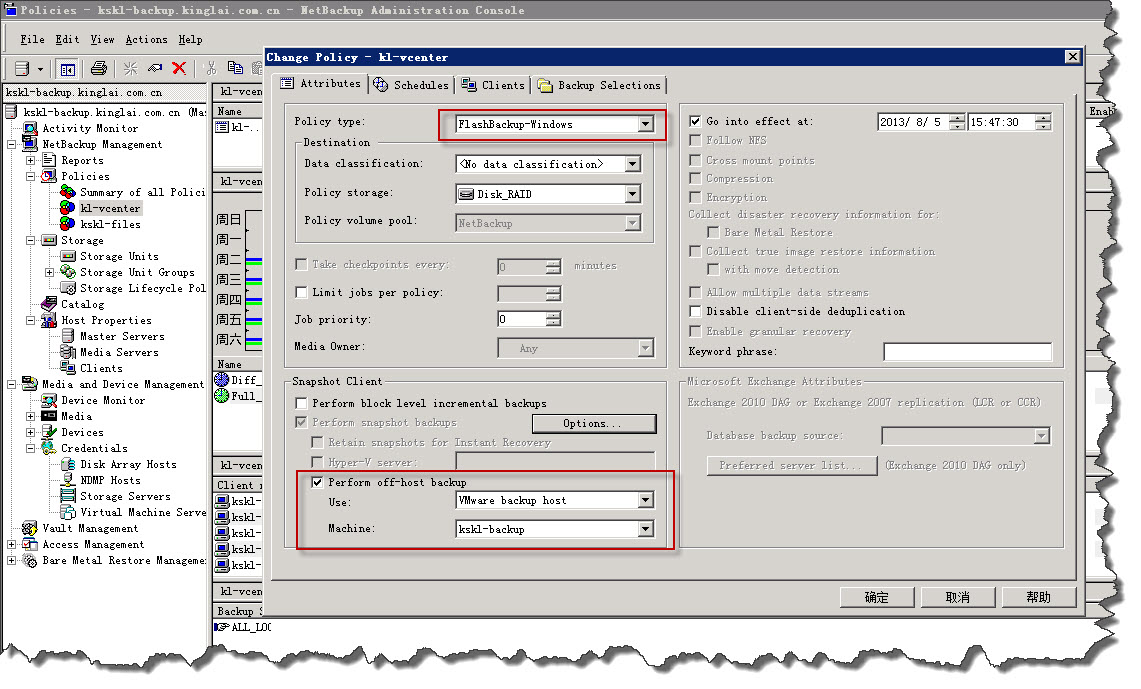Click the Go into effect time stepper
Image resolution: width=1141 pixels, height=689 pixels.
pos(1043,122)
